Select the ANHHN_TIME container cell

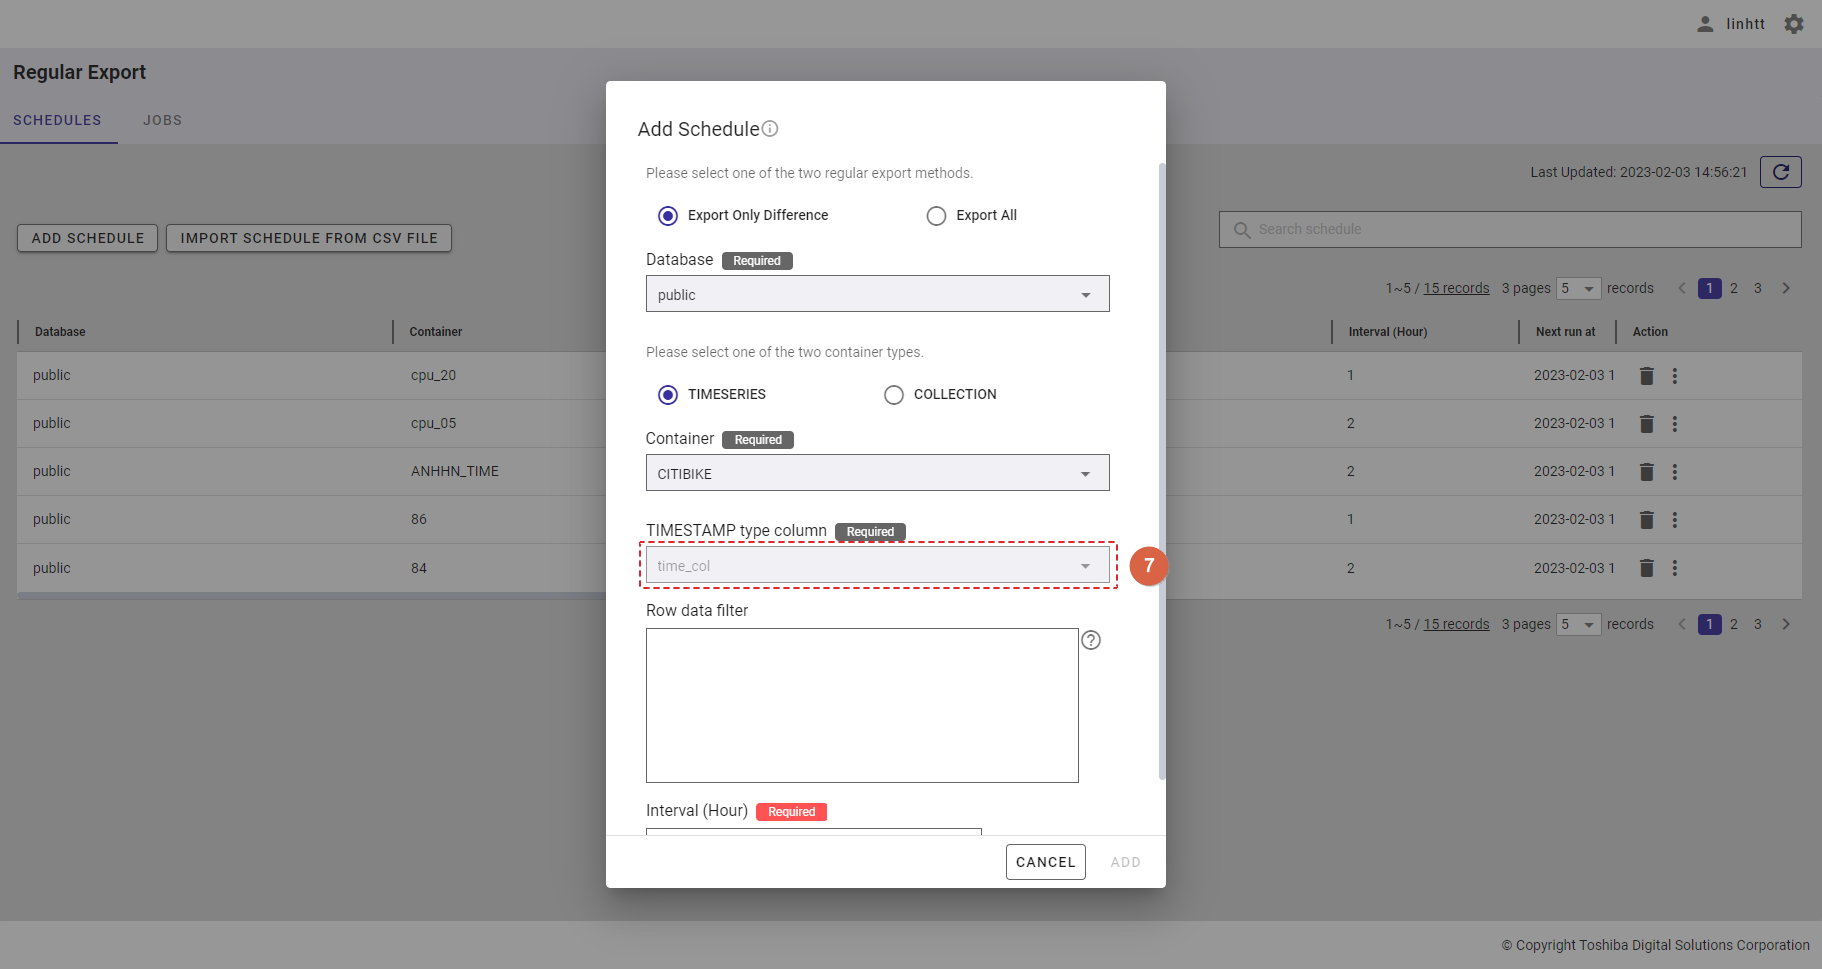tap(455, 471)
